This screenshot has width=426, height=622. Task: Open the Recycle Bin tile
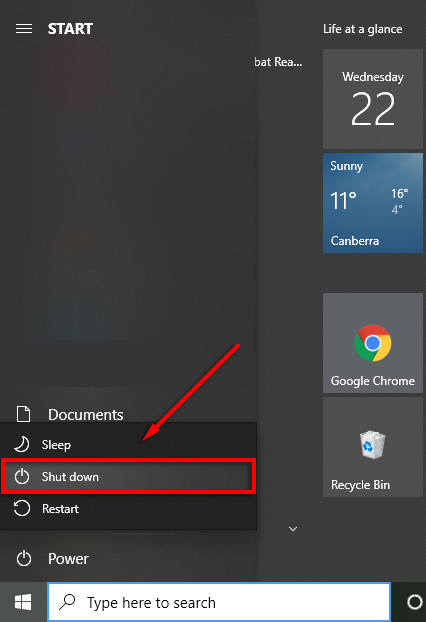coord(373,447)
